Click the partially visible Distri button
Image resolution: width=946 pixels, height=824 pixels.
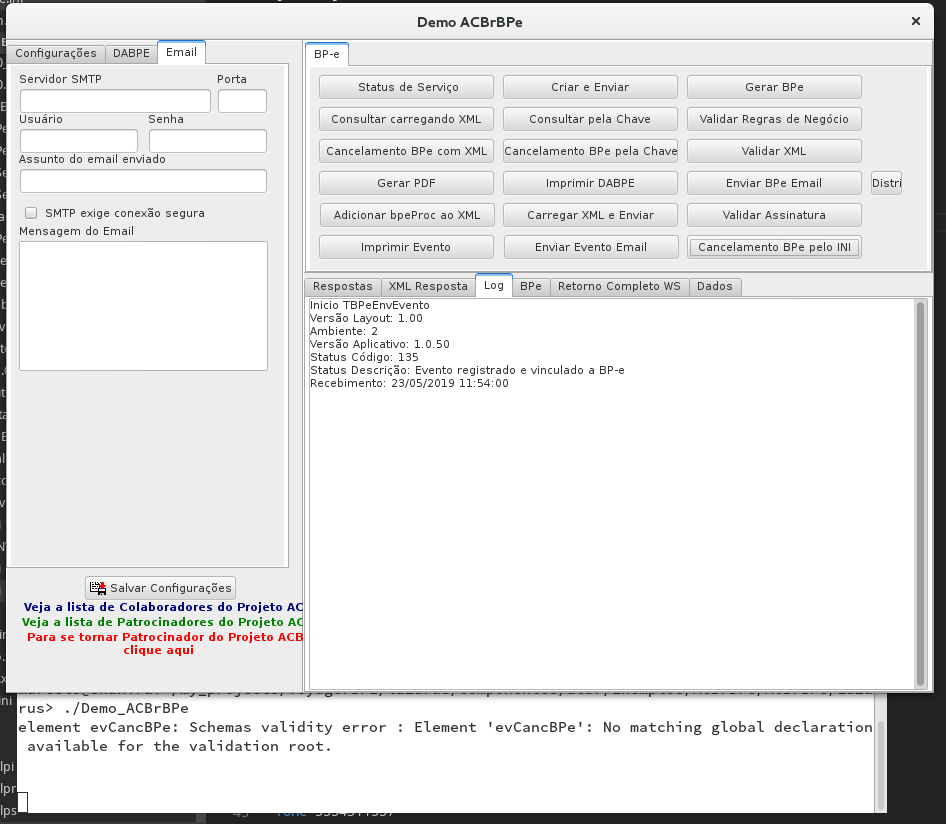[x=886, y=183]
